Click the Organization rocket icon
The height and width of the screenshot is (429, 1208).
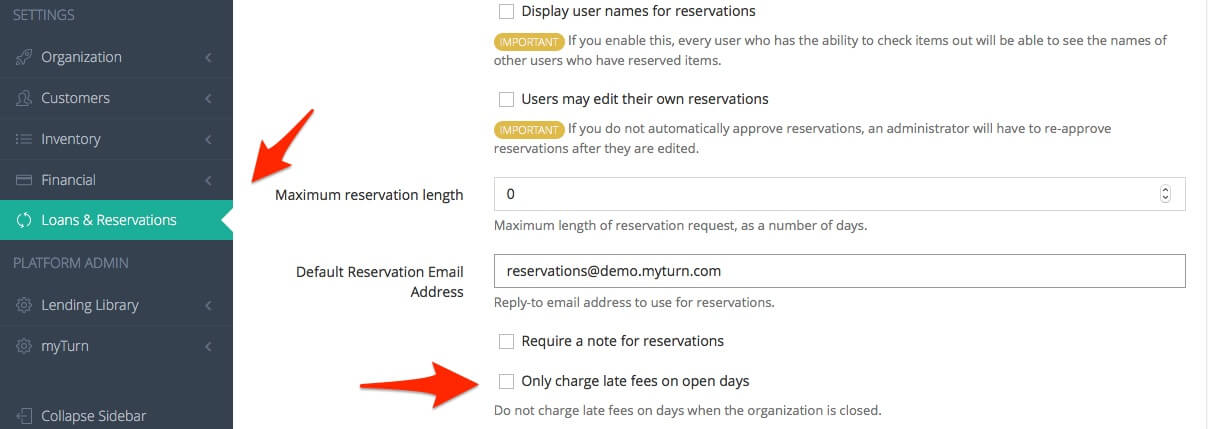(24, 58)
